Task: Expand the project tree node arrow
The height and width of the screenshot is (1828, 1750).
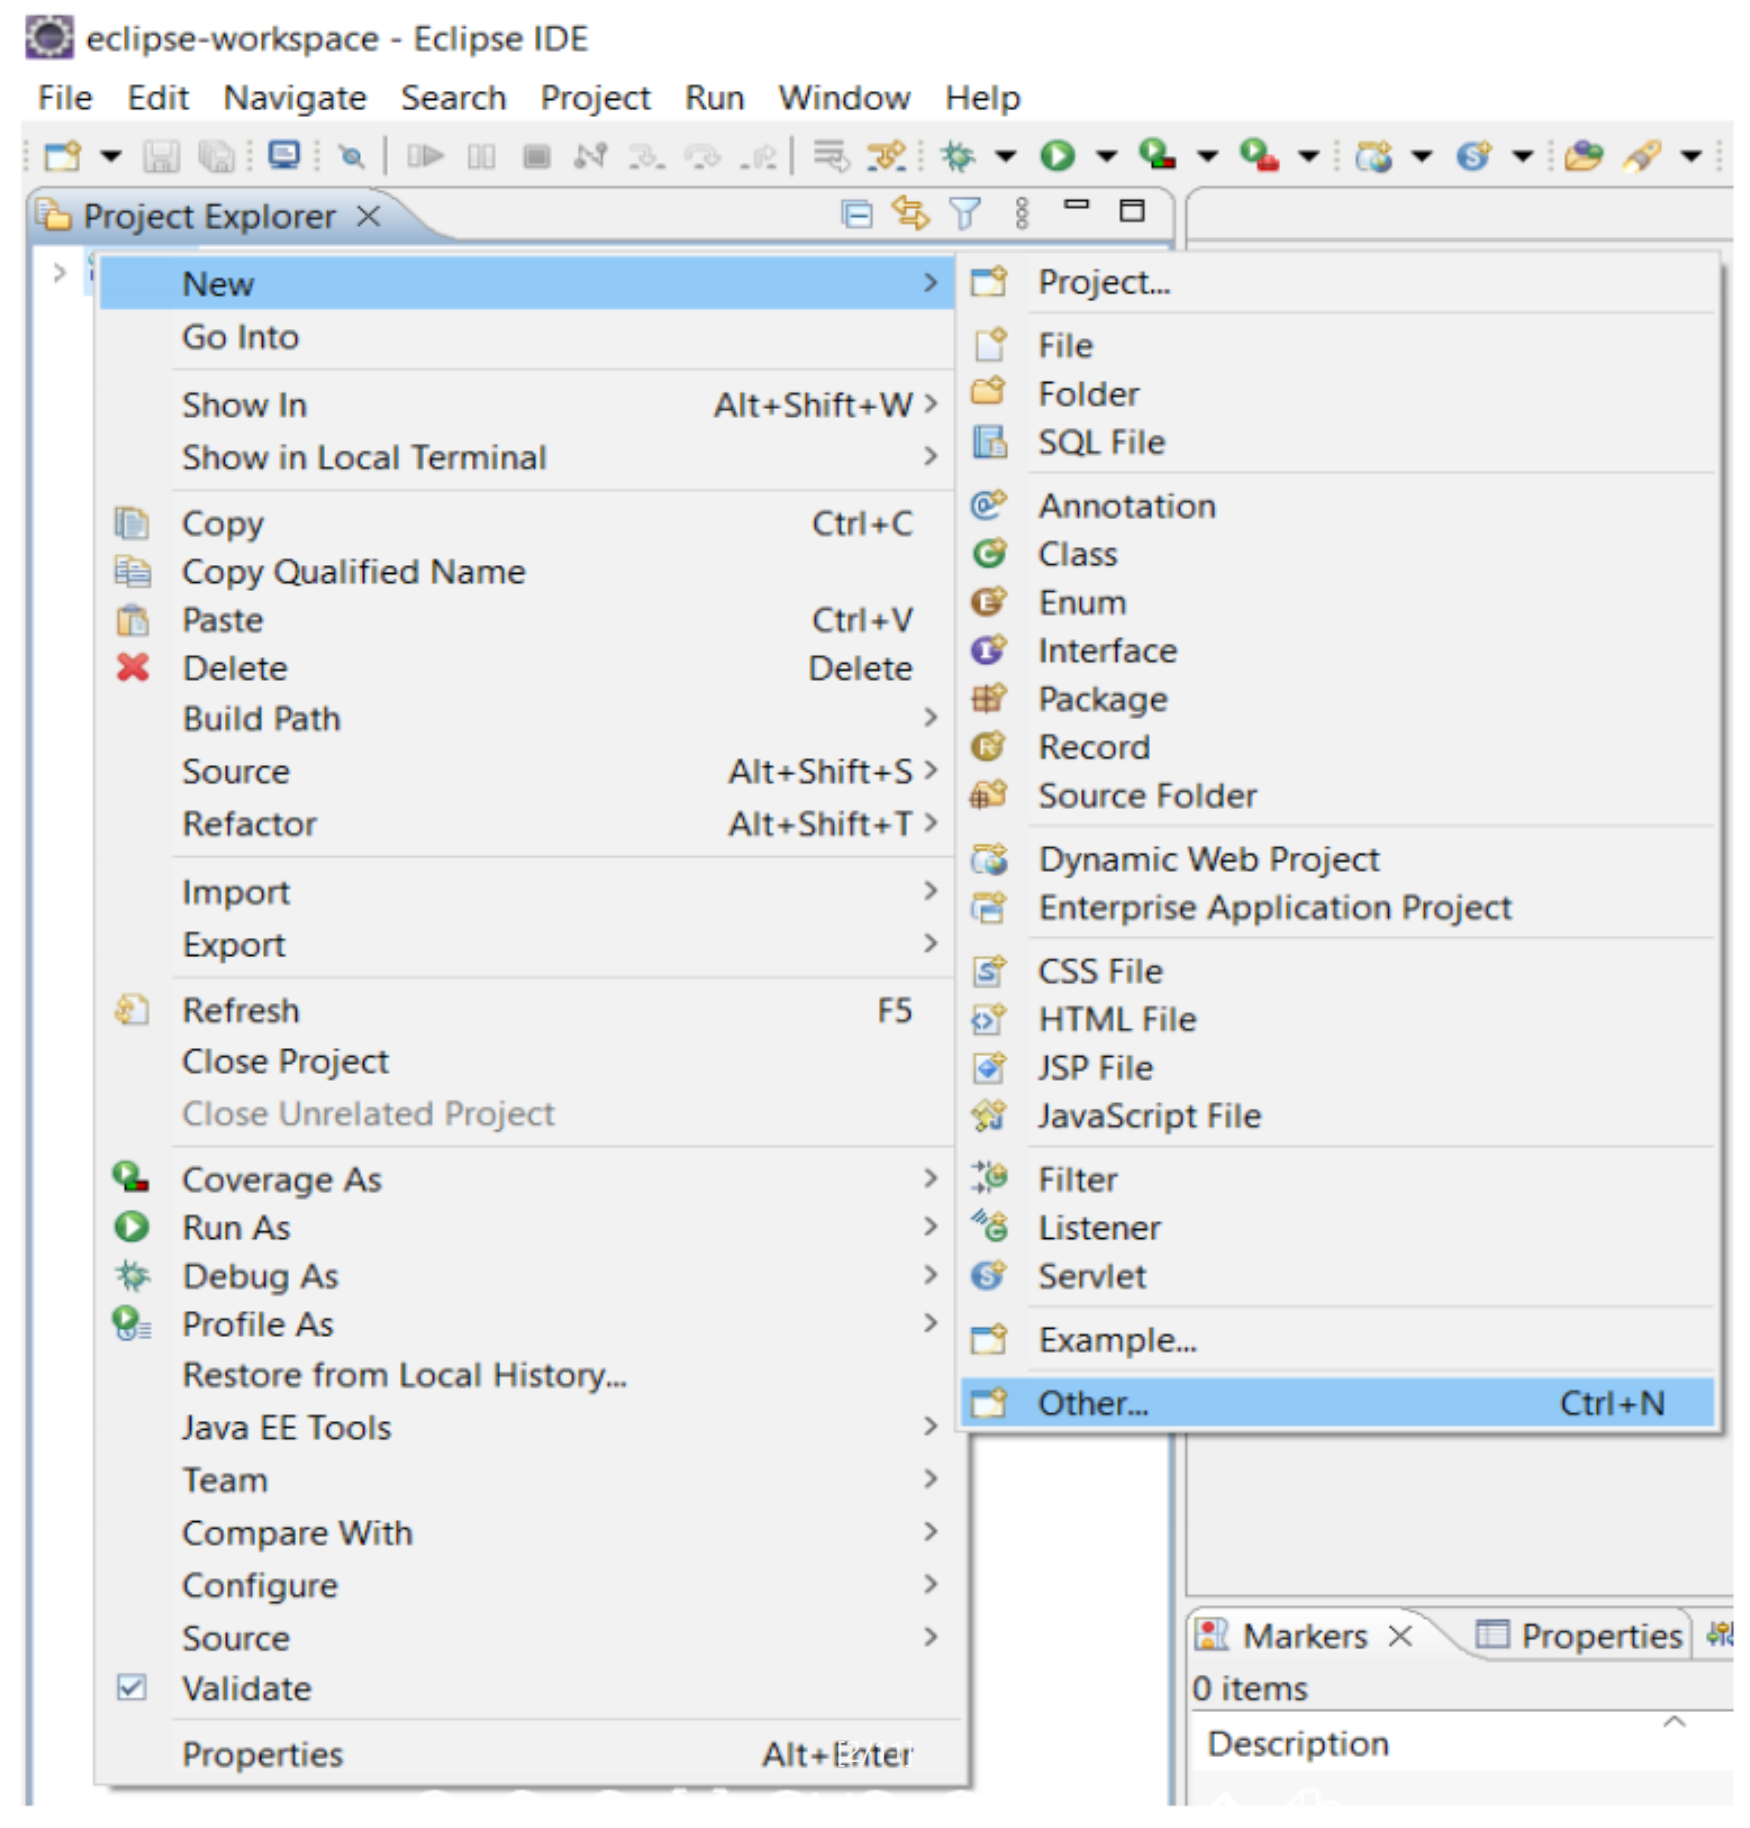Action: [x=59, y=272]
